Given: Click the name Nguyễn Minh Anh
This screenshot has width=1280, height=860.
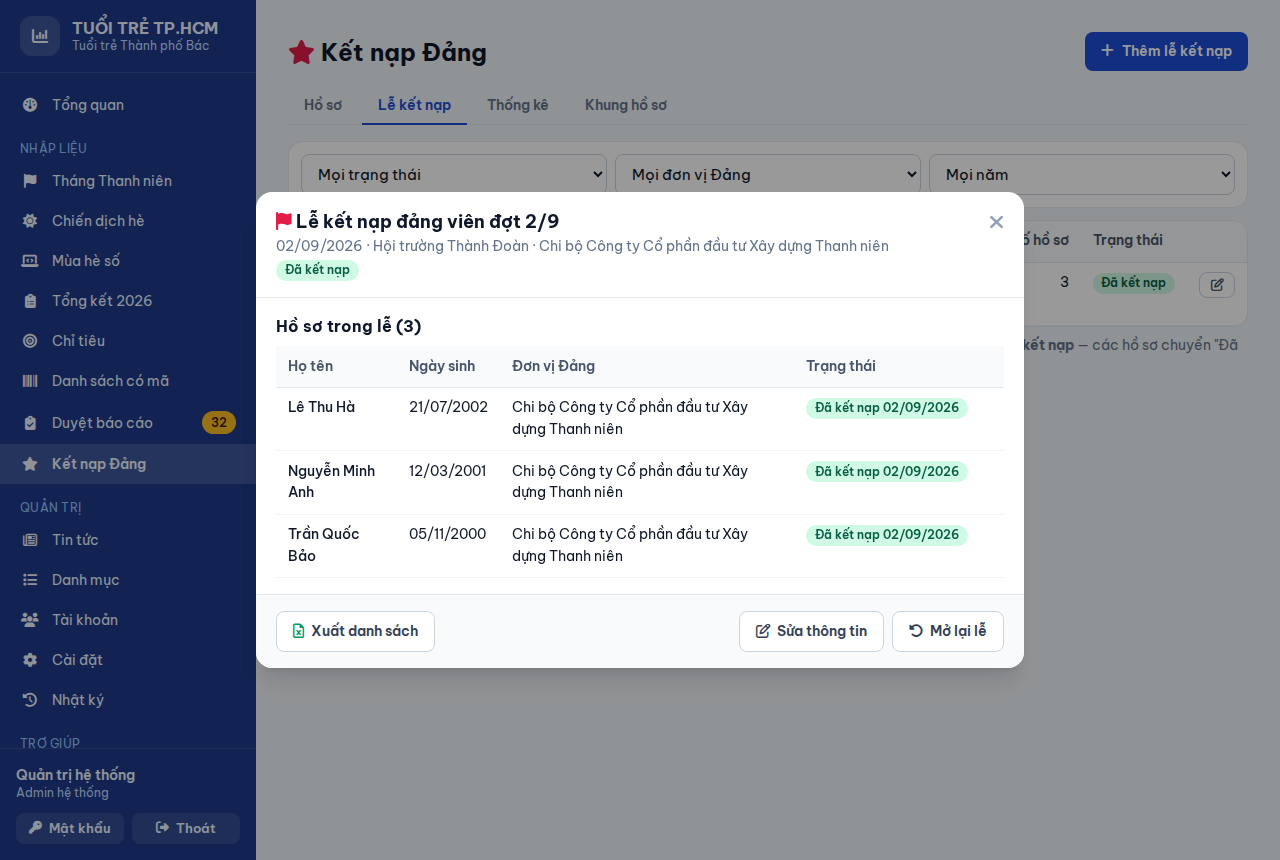Looking at the screenshot, I should pos(332,481).
